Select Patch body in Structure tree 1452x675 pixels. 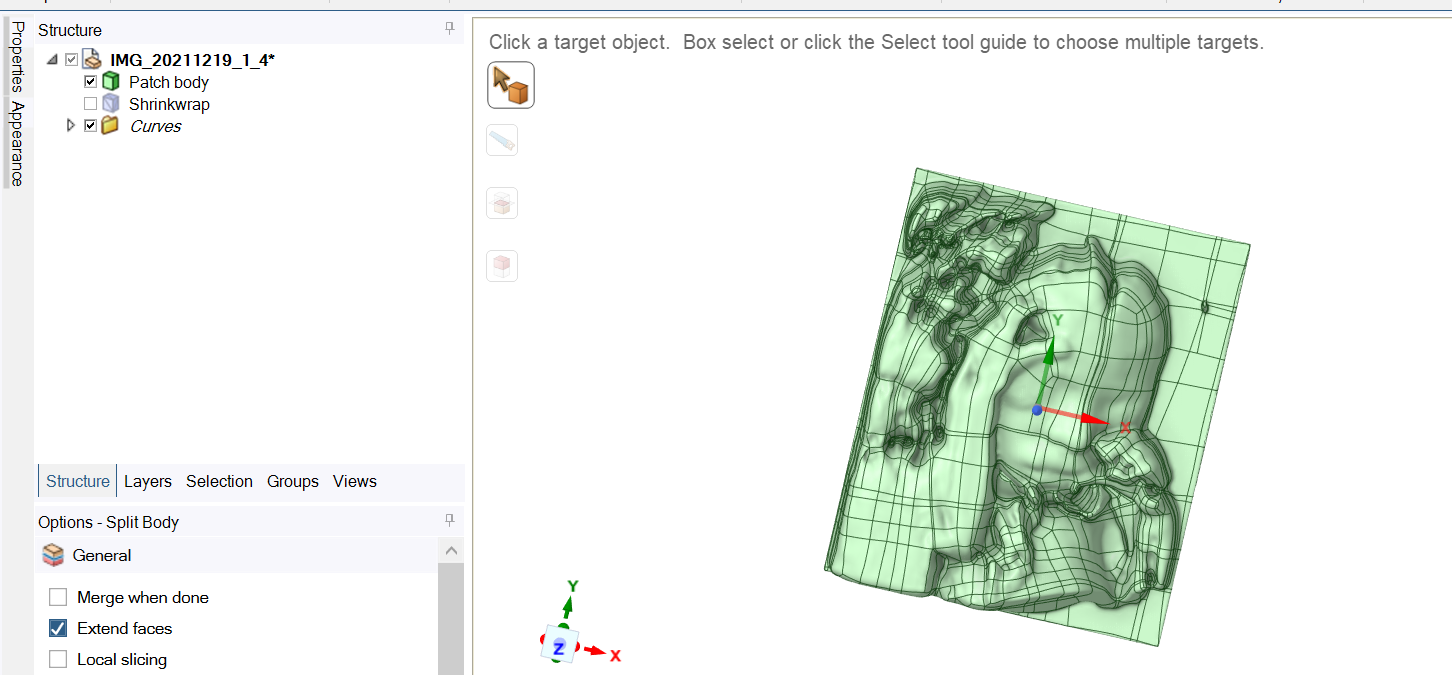pyautogui.click(x=169, y=82)
